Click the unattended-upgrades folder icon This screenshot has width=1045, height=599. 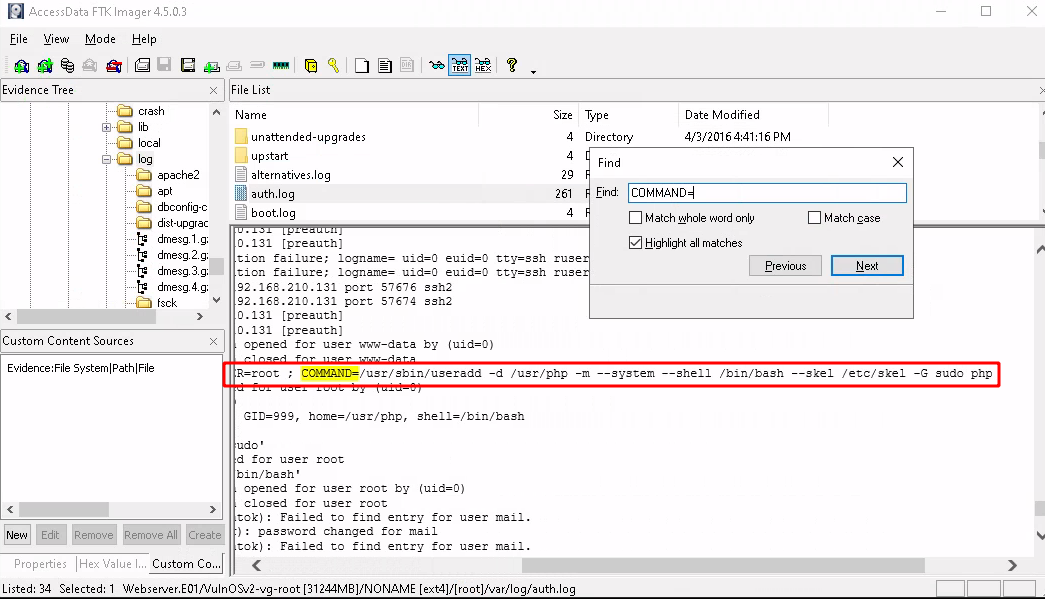coord(241,137)
